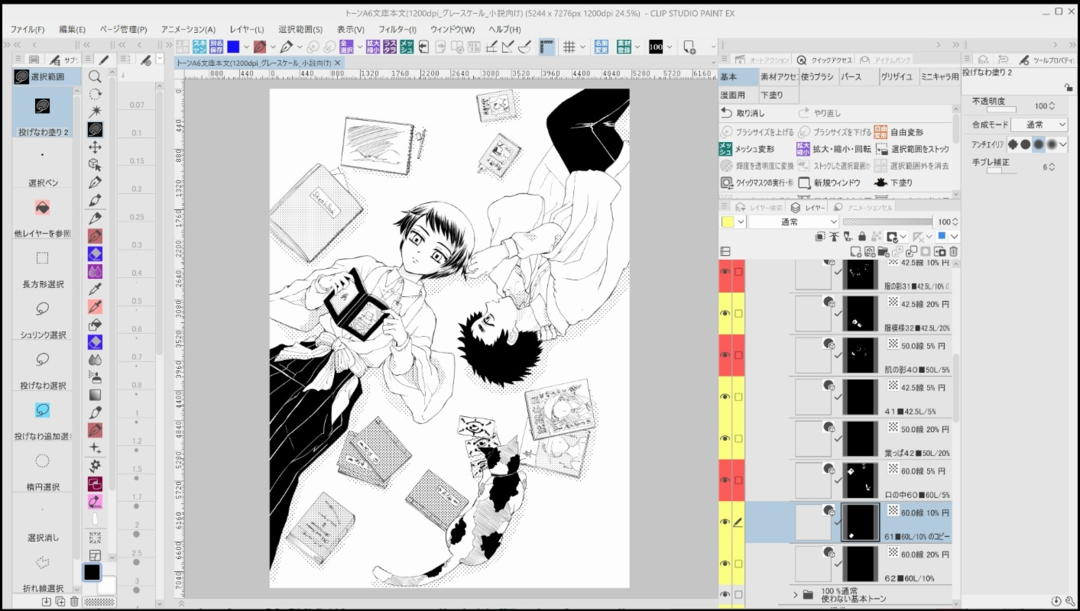
Task: Switch to the グリザイユ quick access tab
Action: [896, 77]
